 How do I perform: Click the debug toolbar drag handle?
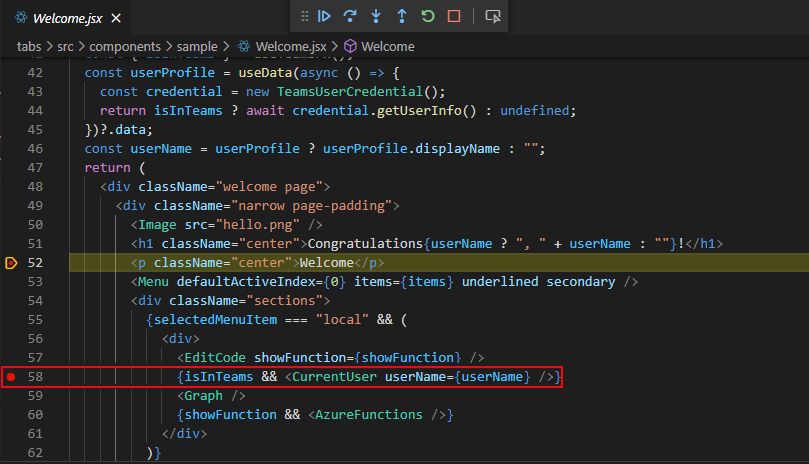304,16
